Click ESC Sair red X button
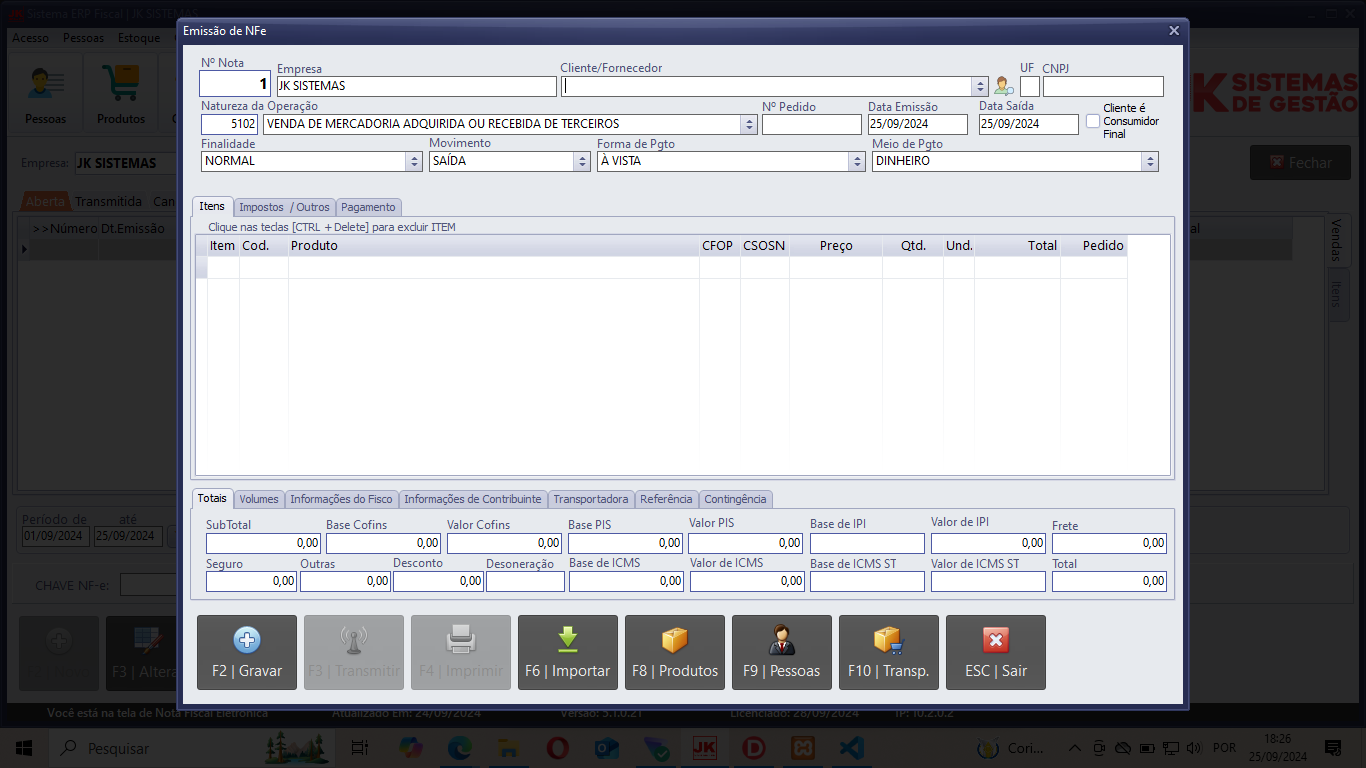The image size is (1366, 768). pyautogui.click(x=996, y=652)
